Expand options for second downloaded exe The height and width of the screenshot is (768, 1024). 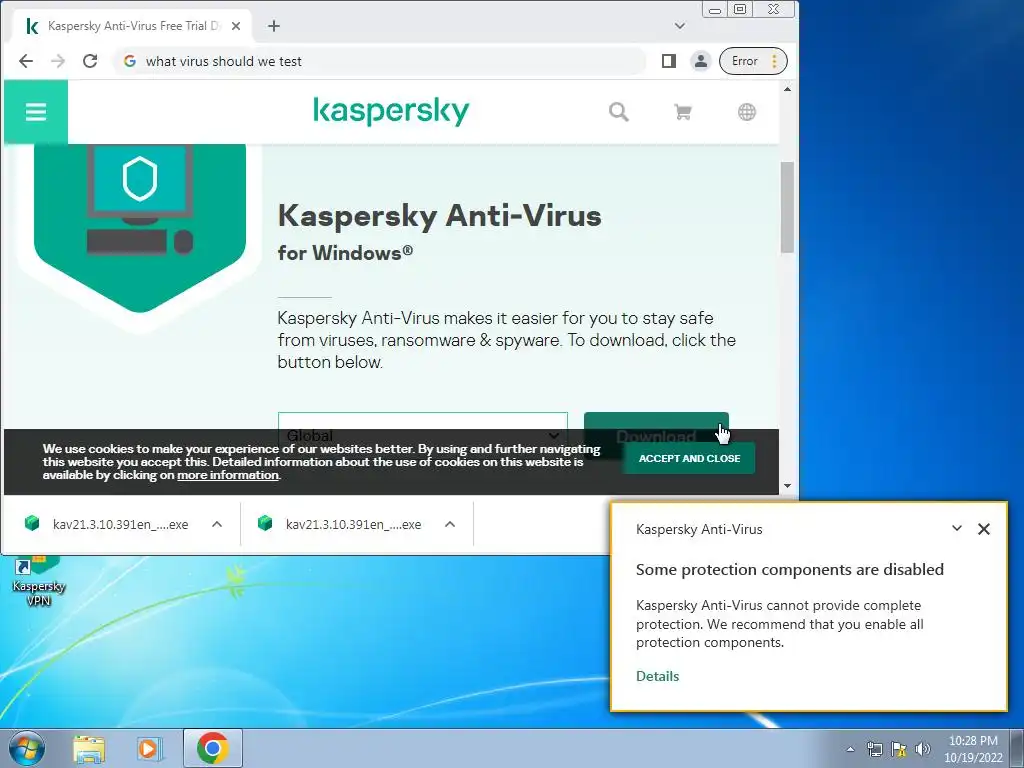click(x=450, y=524)
